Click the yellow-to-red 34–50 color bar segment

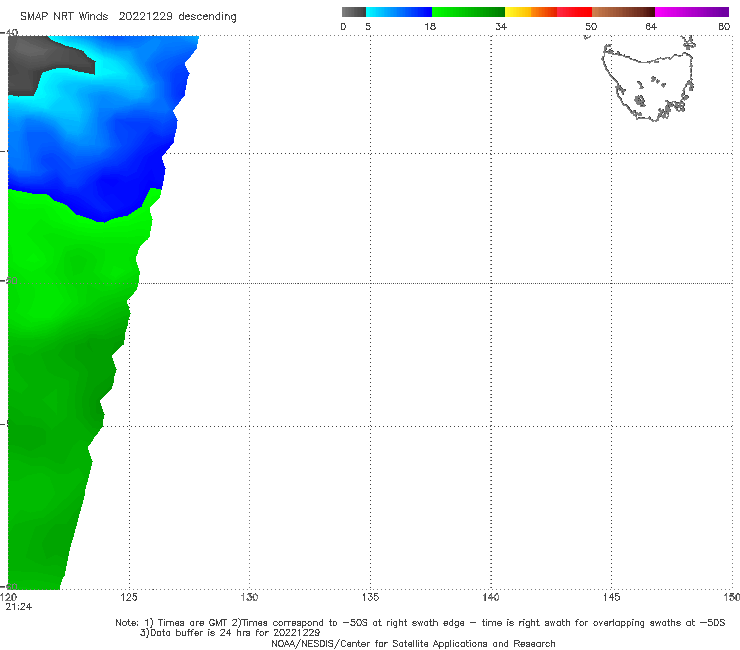tap(548, 12)
